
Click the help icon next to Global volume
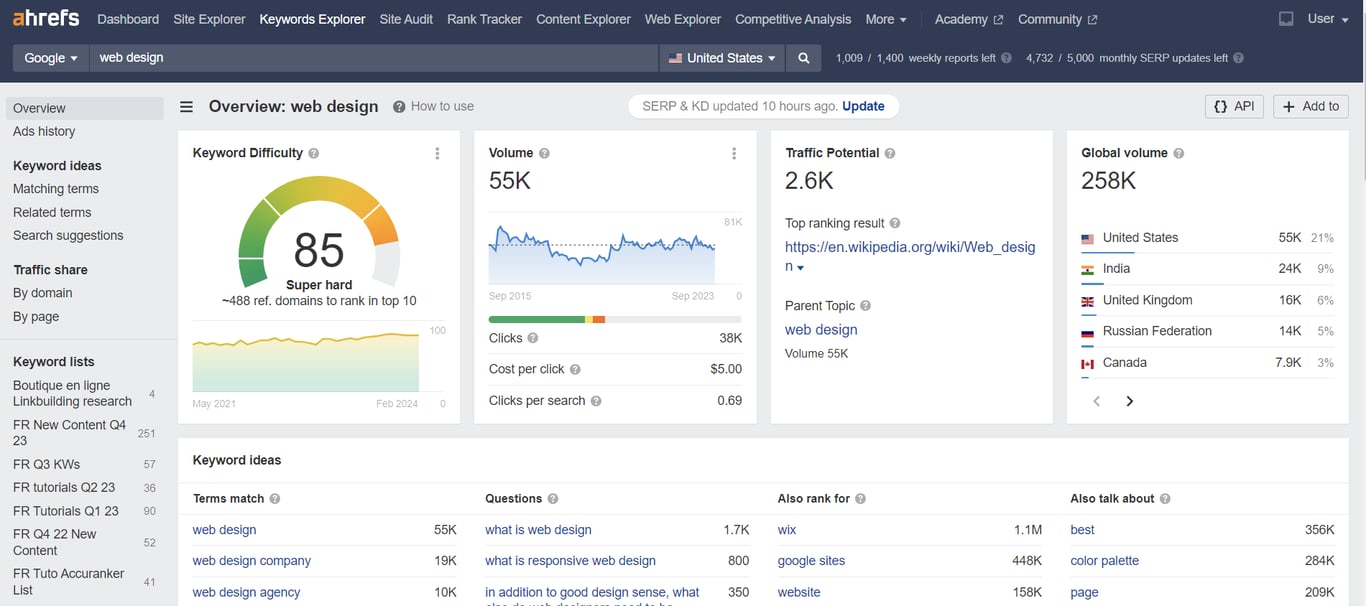pos(1179,152)
